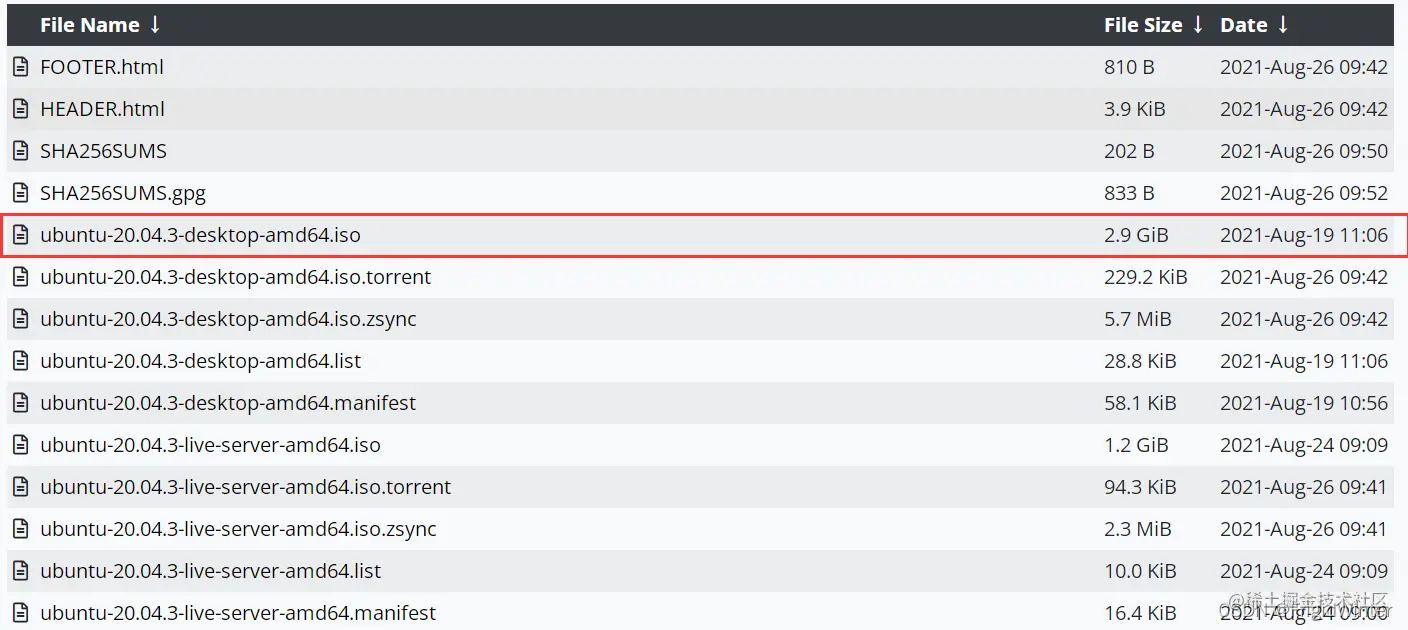Click the 3.9 KiB size of HEADER.html
Image resolution: width=1408 pixels, height=630 pixels.
click(1135, 109)
